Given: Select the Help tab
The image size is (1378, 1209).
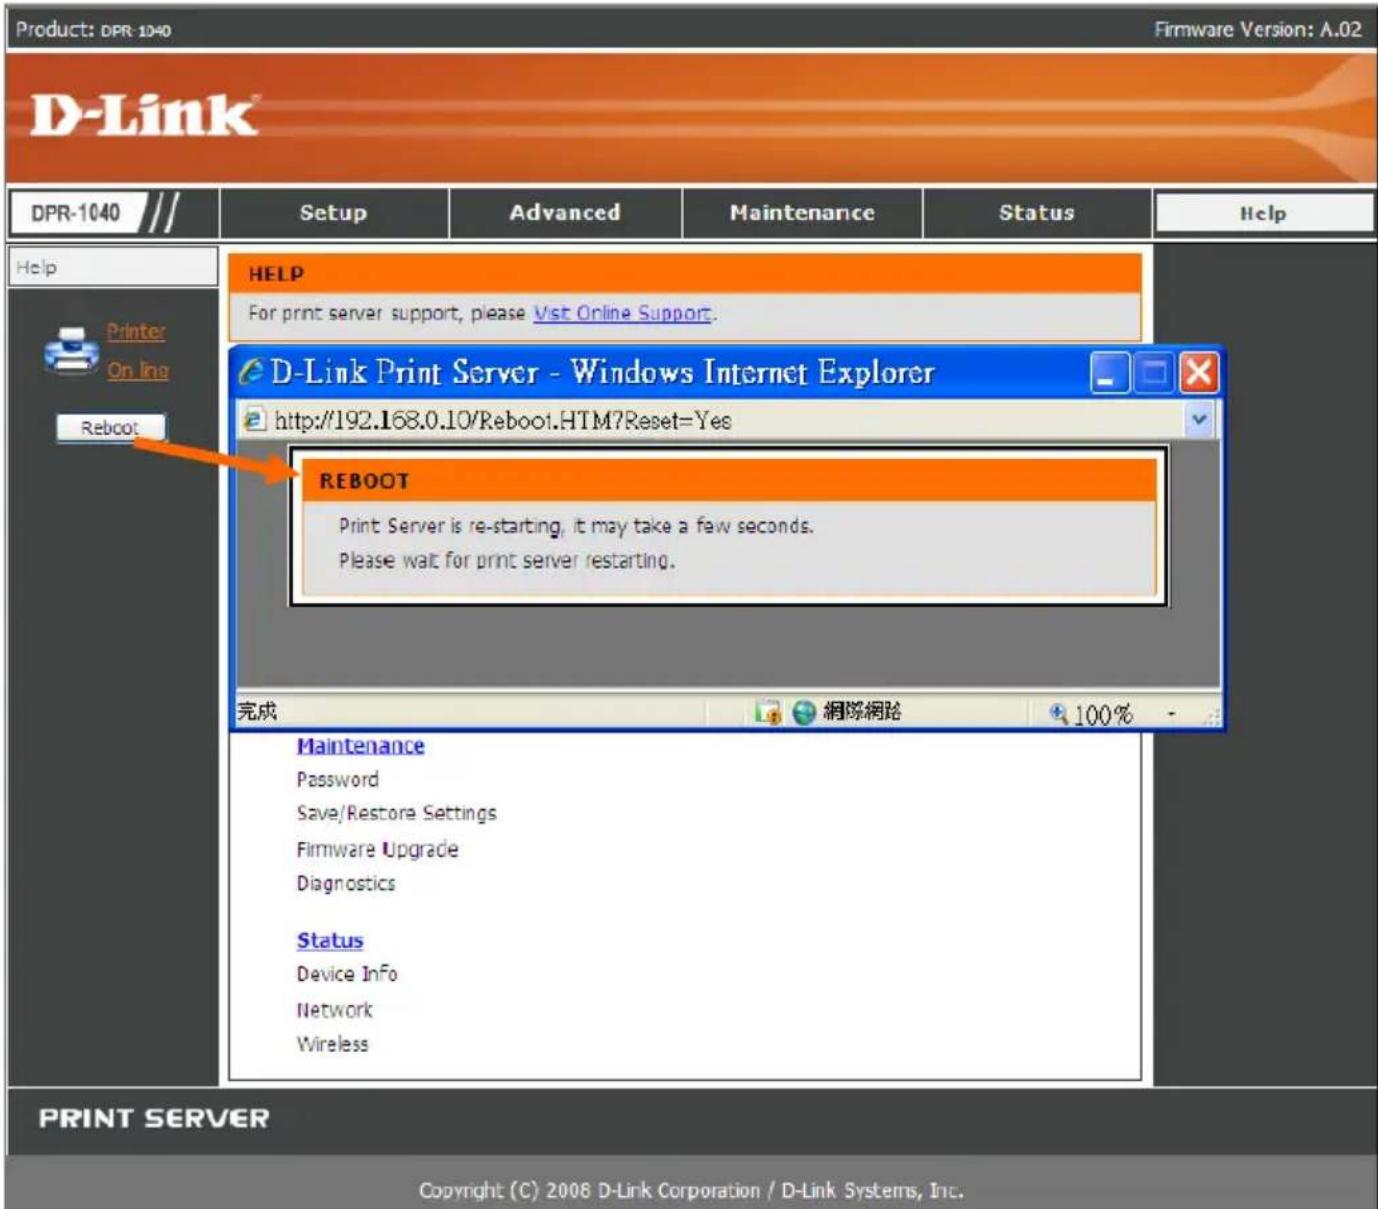Looking at the screenshot, I should click(1264, 213).
